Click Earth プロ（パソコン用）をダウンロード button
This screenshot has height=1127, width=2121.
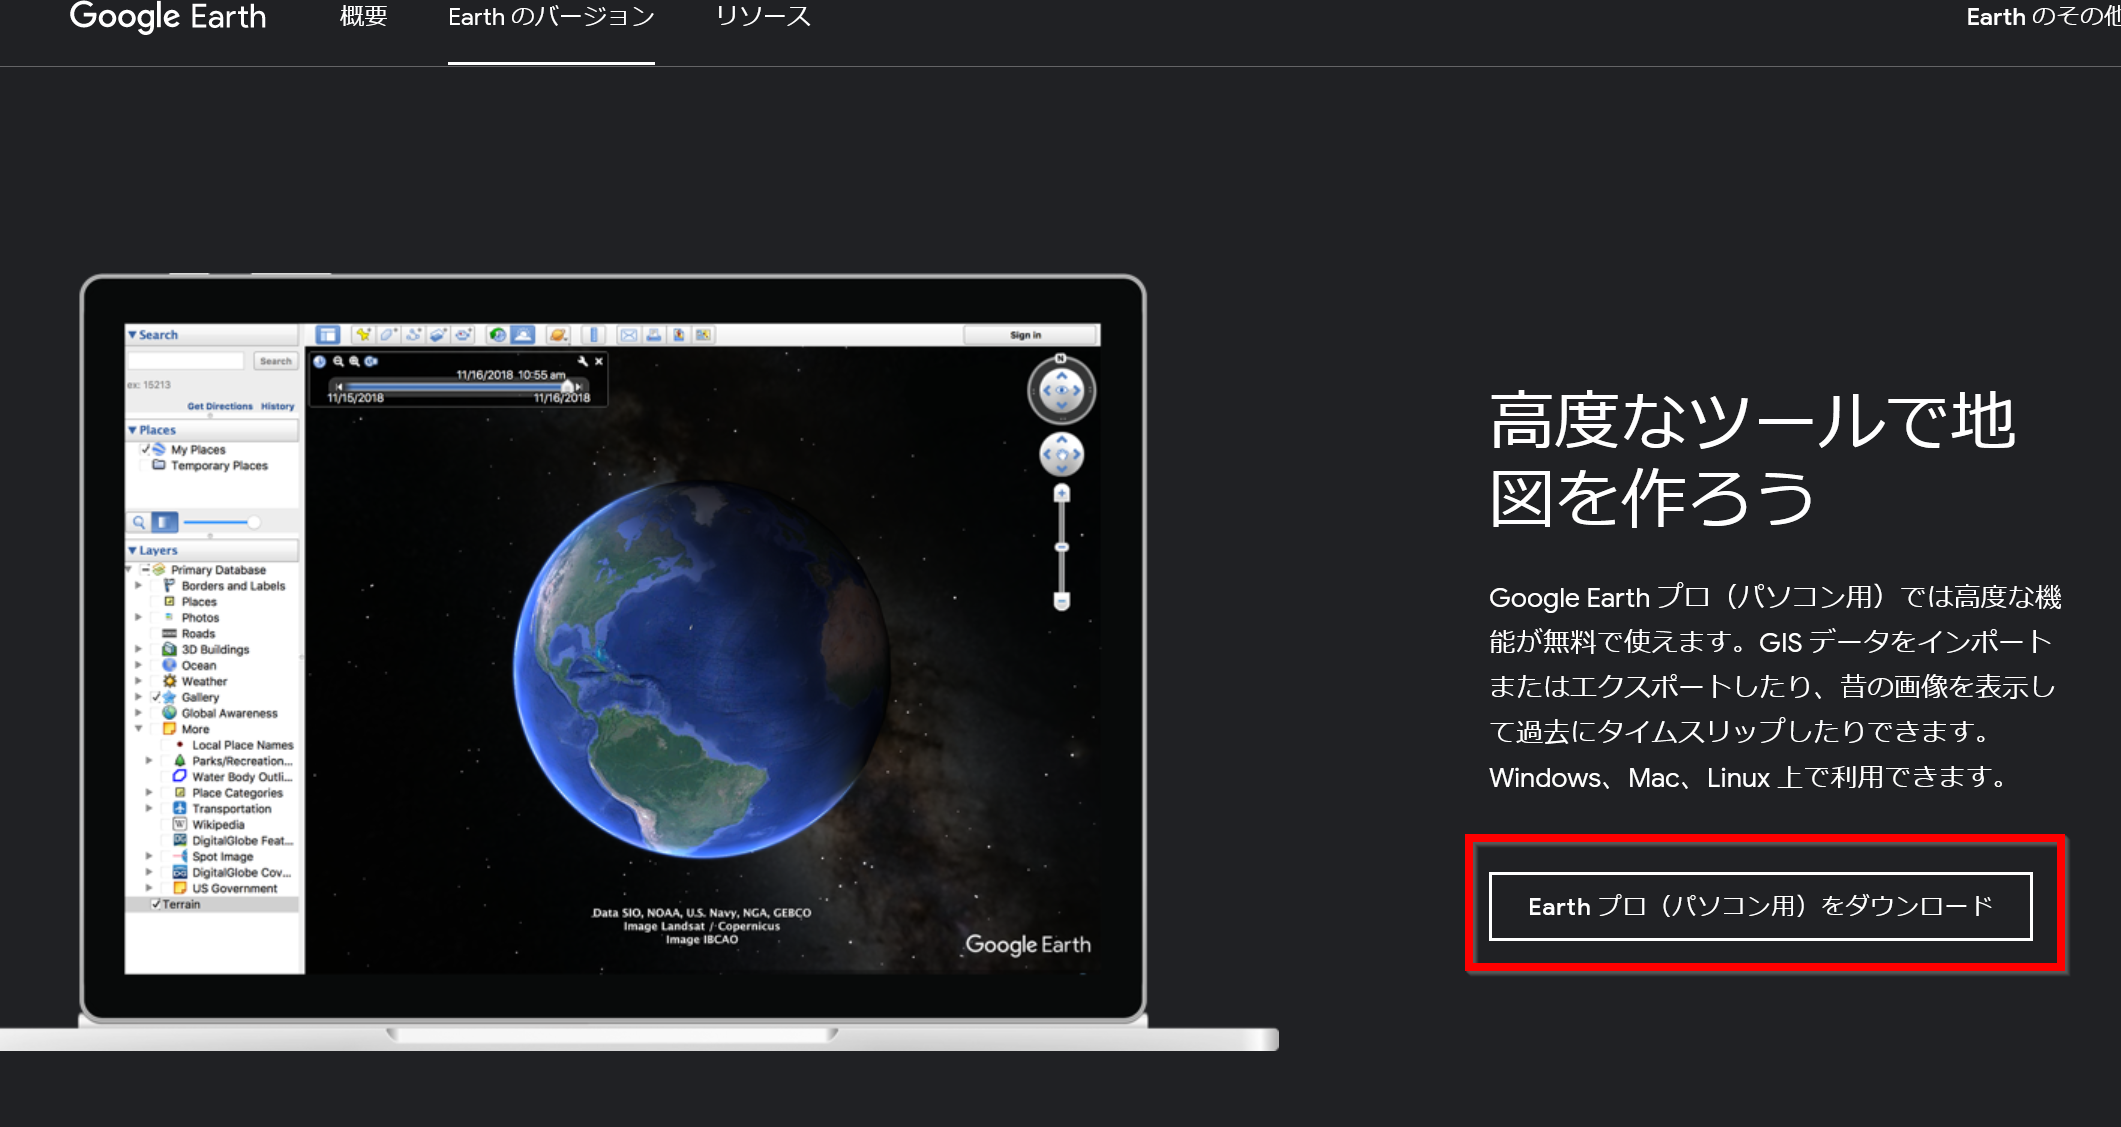[x=1760, y=906]
